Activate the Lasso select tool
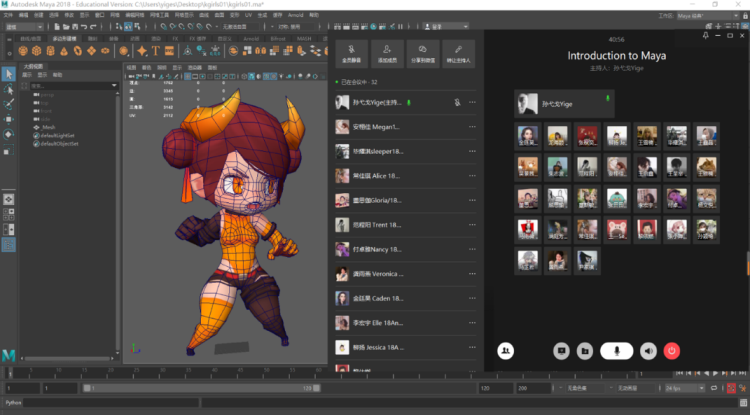The image size is (750, 415). point(9,89)
